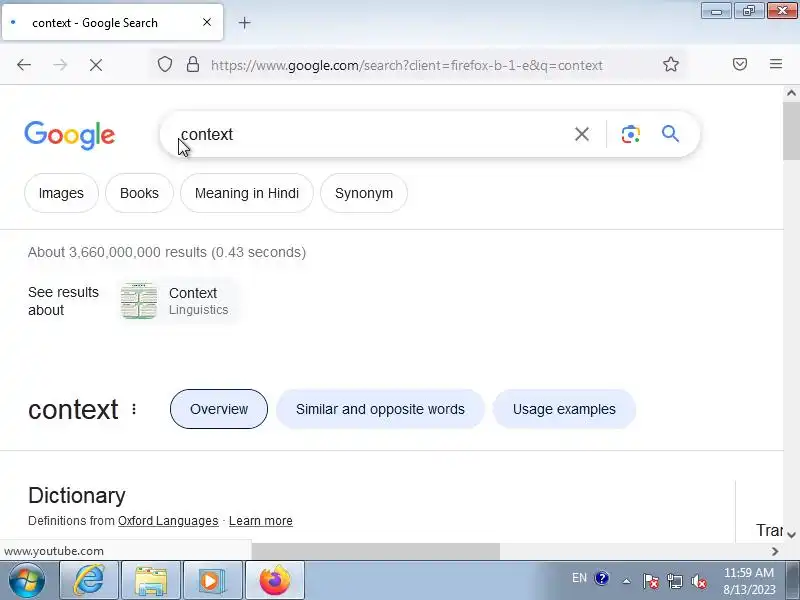Select the context - Google Search tab
The image size is (800, 600).
click(112, 22)
